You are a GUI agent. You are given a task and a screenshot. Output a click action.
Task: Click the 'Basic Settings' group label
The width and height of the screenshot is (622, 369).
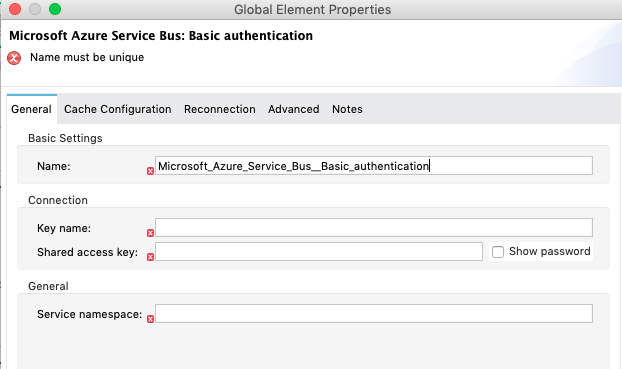click(x=65, y=138)
